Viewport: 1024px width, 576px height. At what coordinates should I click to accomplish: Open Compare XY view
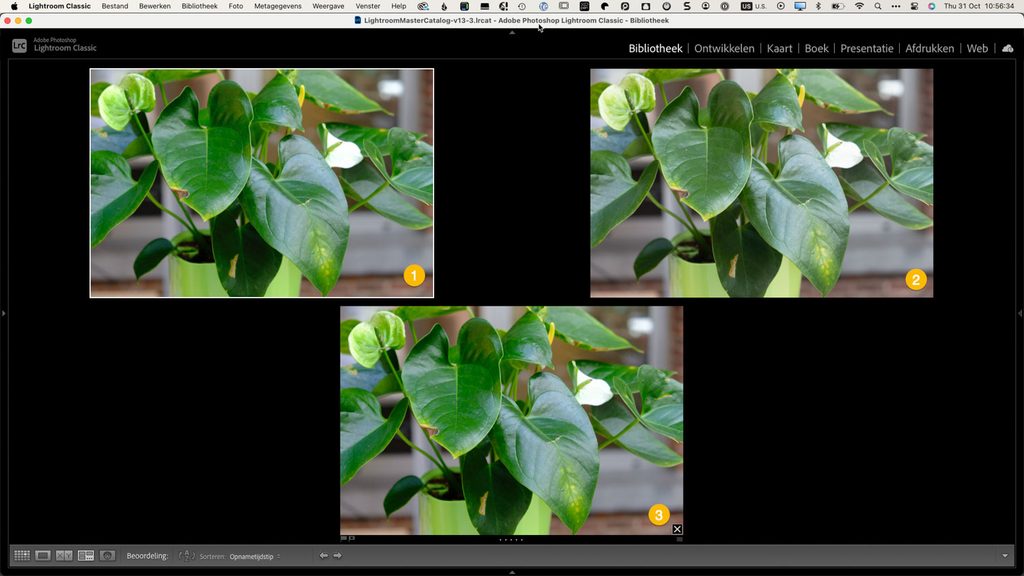click(x=64, y=556)
